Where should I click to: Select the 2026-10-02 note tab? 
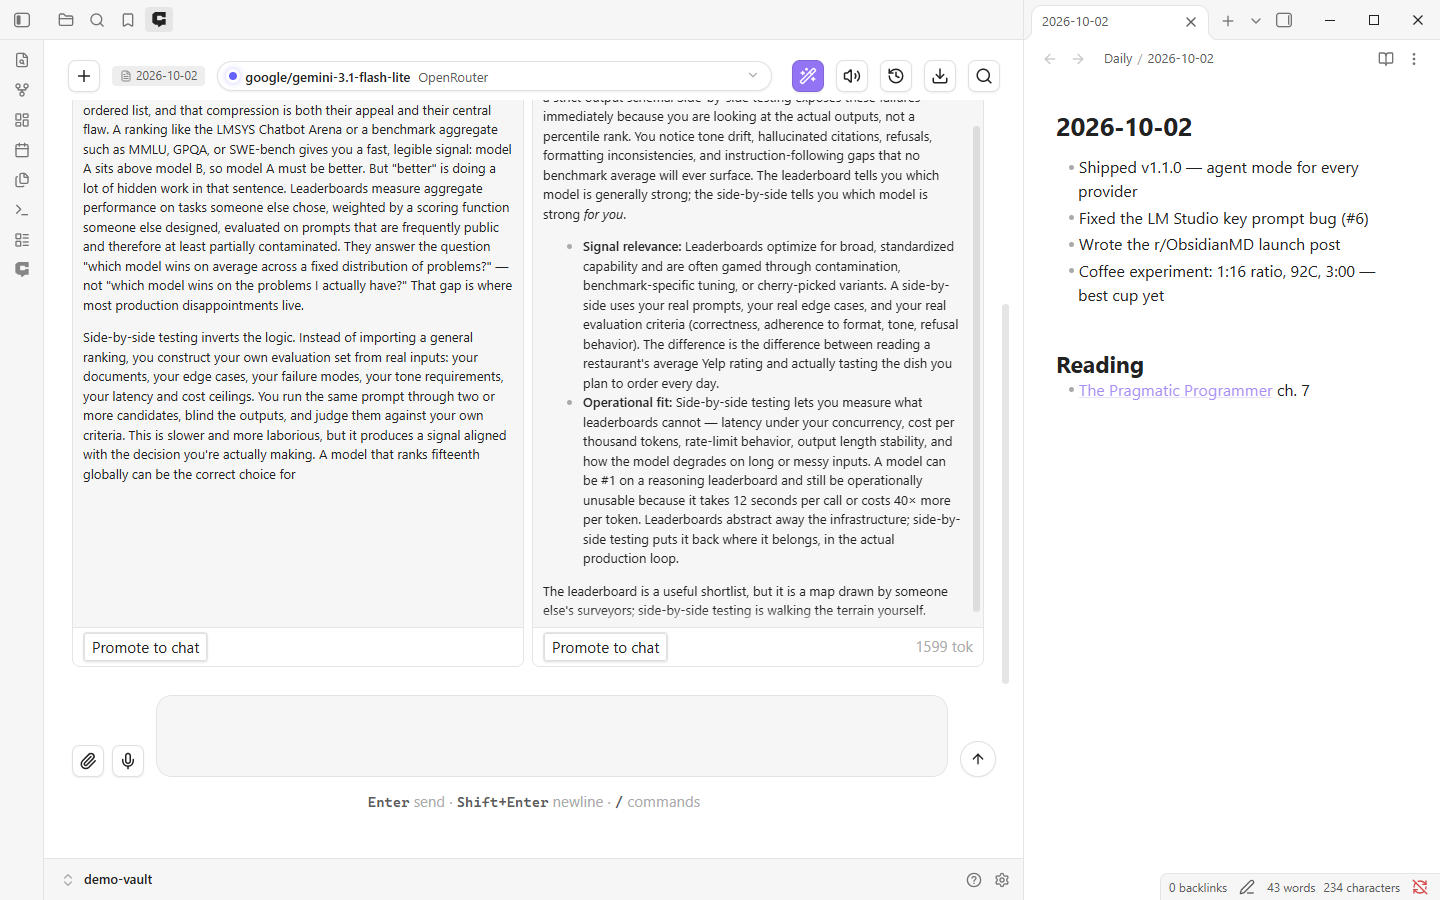pos(1118,21)
